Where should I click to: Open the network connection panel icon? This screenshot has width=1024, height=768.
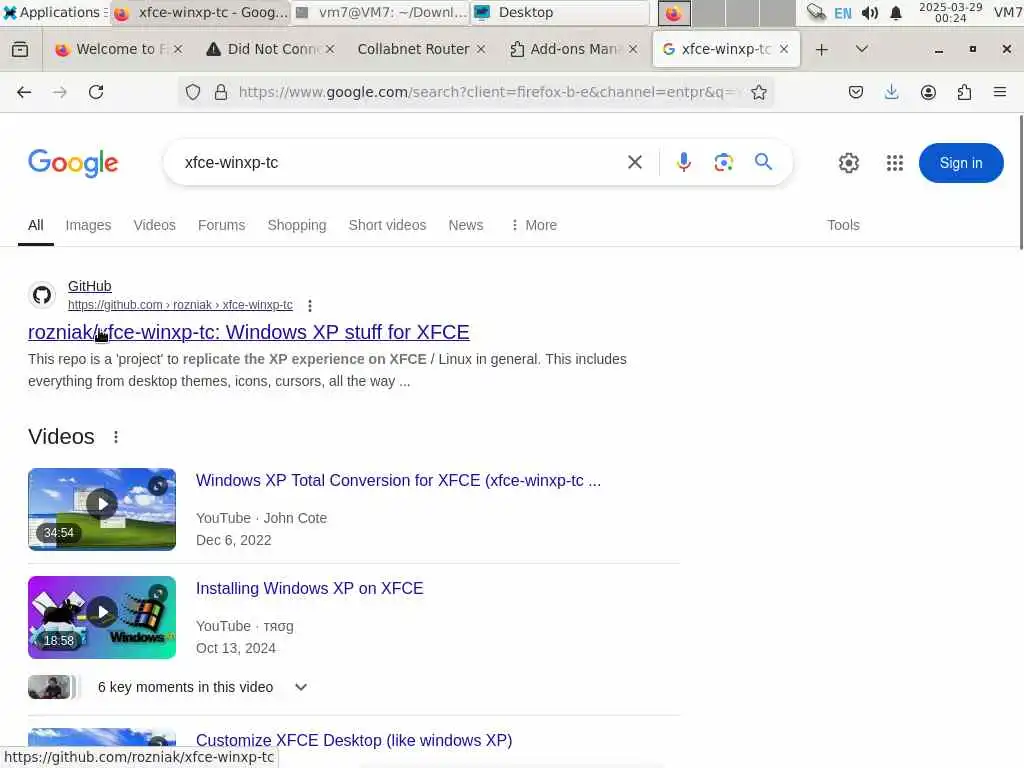[x=816, y=12]
